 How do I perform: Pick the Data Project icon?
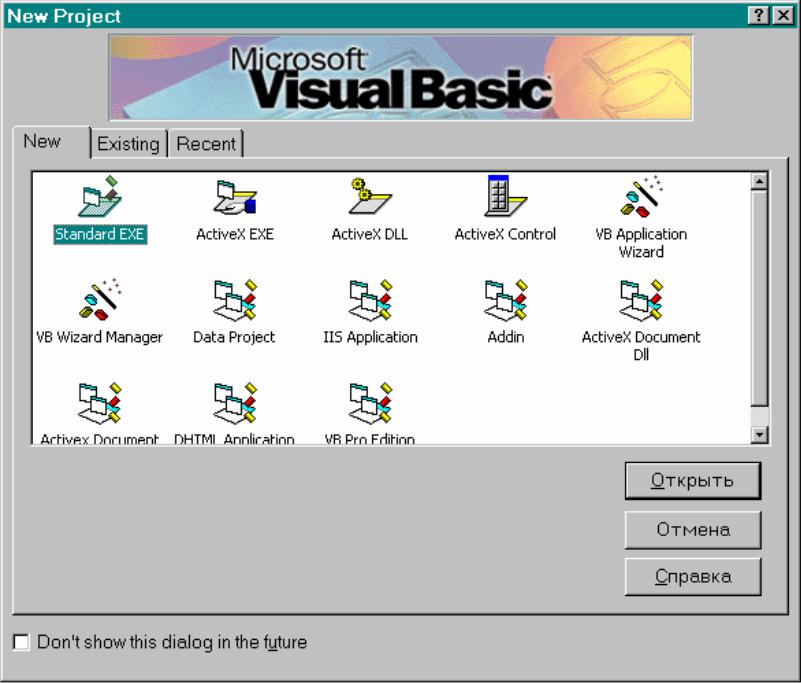[x=235, y=300]
